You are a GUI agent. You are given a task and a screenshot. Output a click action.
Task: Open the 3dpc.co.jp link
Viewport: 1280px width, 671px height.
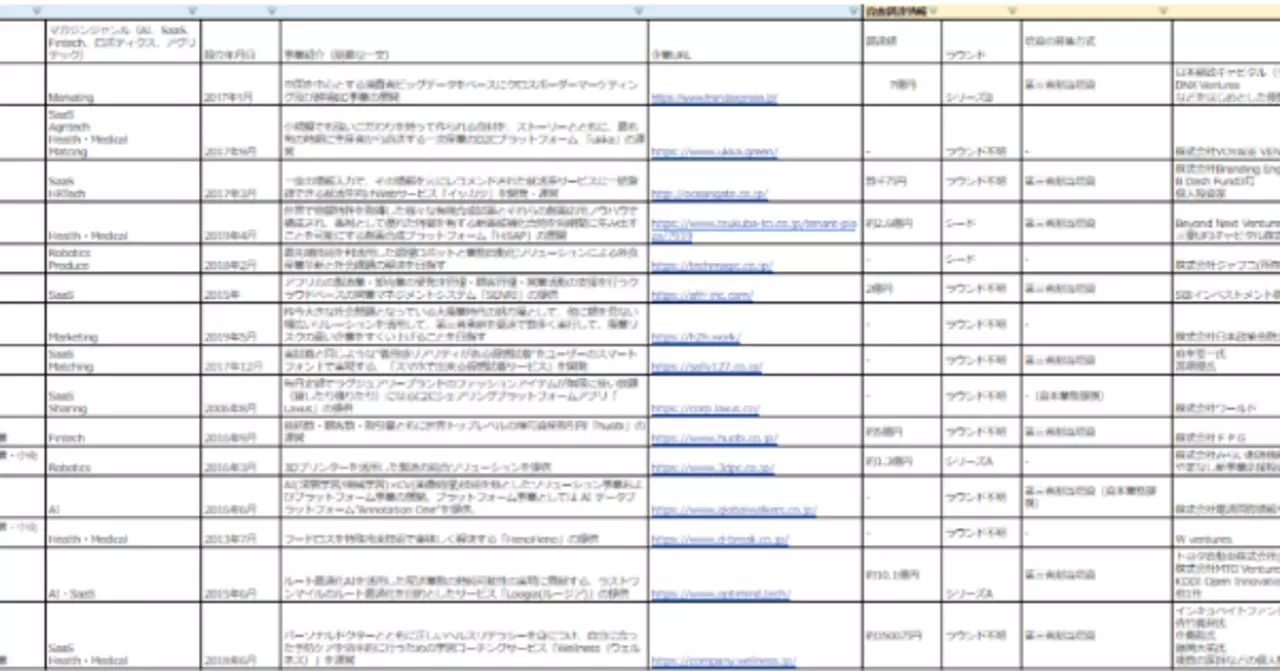coord(712,467)
